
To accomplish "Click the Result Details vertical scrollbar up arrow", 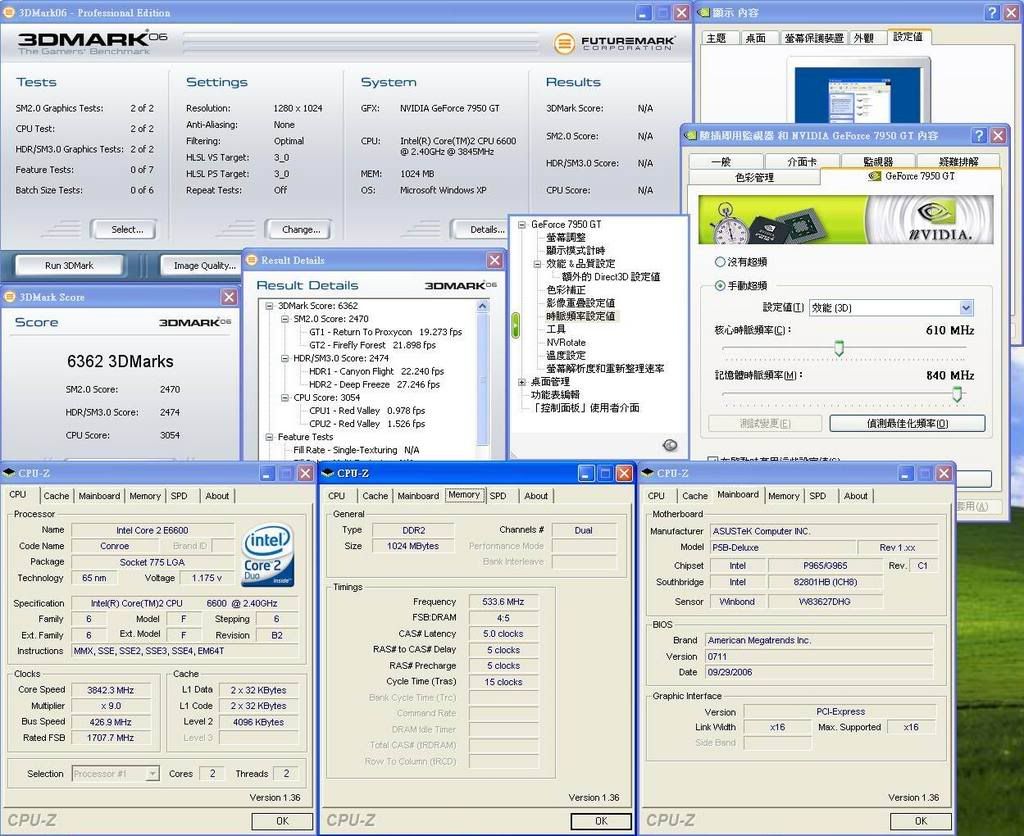I will 482,306.
